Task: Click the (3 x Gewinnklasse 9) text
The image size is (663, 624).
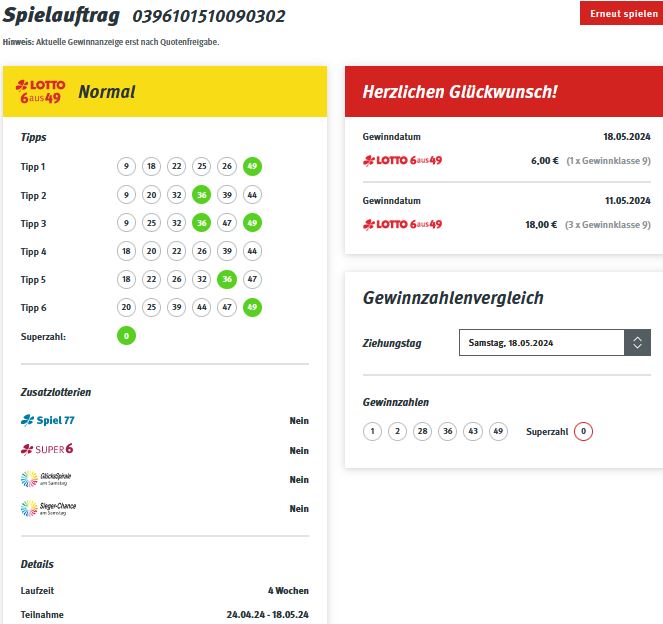Action: [x=608, y=224]
